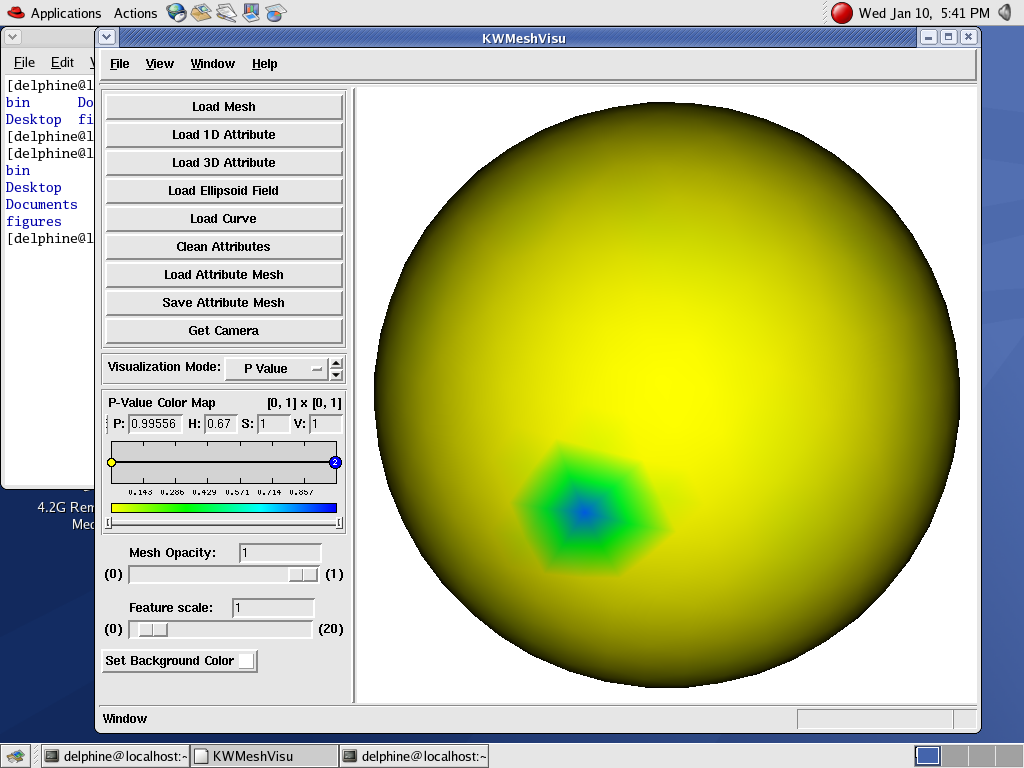The height and width of the screenshot is (768, 1024).
Task: Open the KWMeshVisu window menu button
Action: pyautogui.click(x=107, y=37)
